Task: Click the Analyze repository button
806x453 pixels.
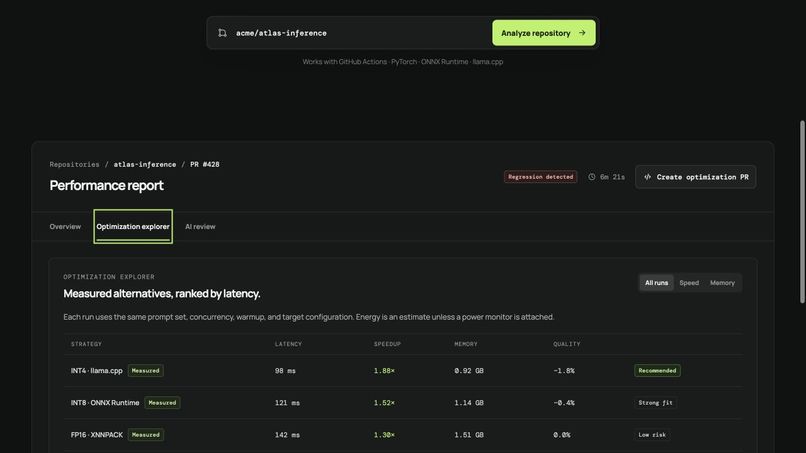Action: (x=544, y=33)
